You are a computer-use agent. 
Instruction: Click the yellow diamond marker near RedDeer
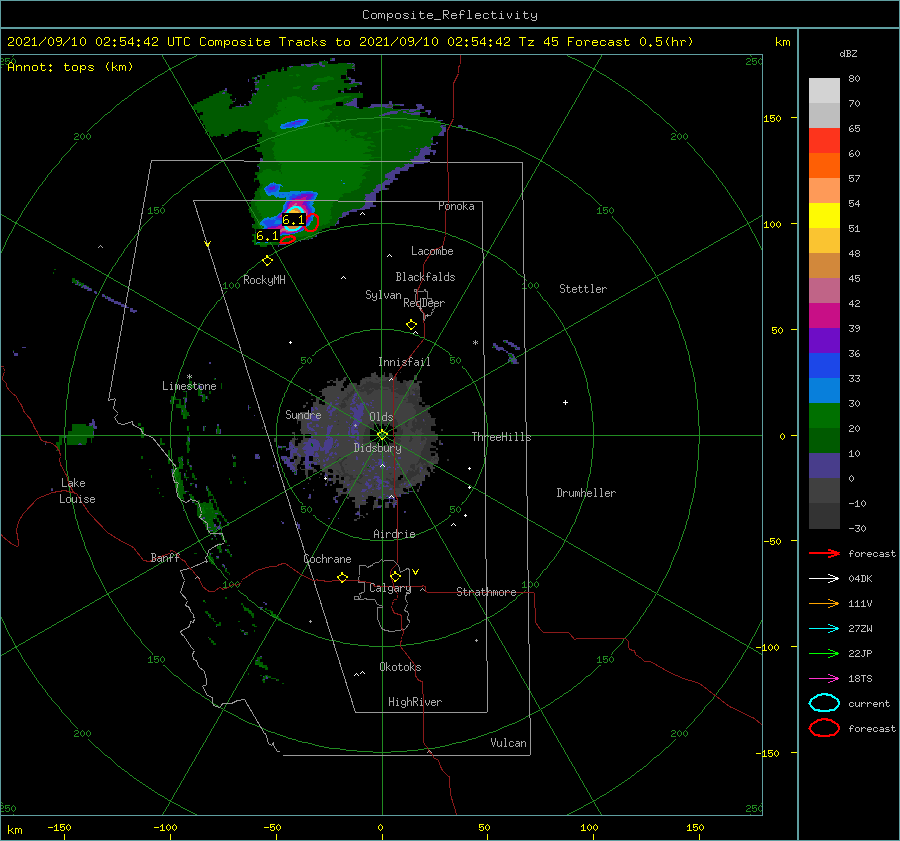tap(411, 325)
